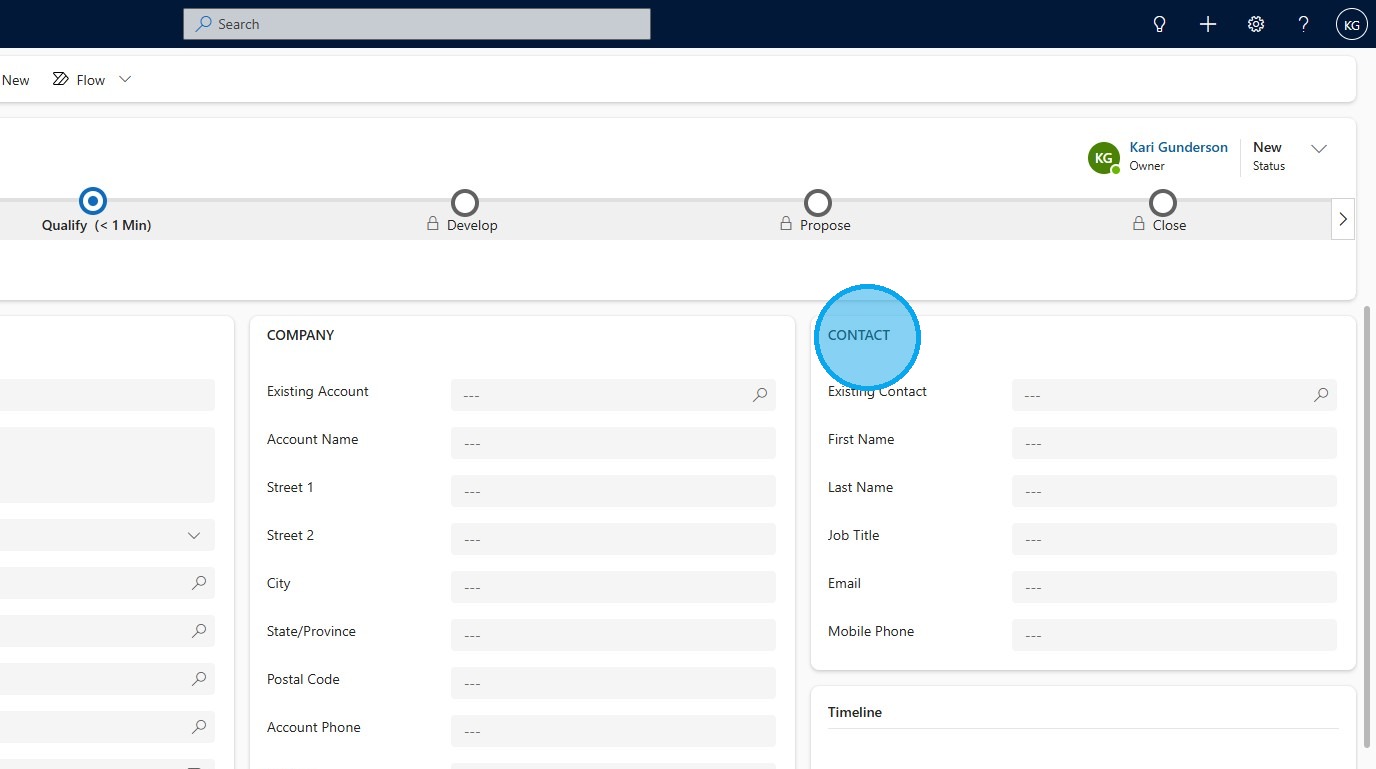Click the State/Province input field
The image size is (1376, 769).
pyautogui.click(x=613, y=635)
